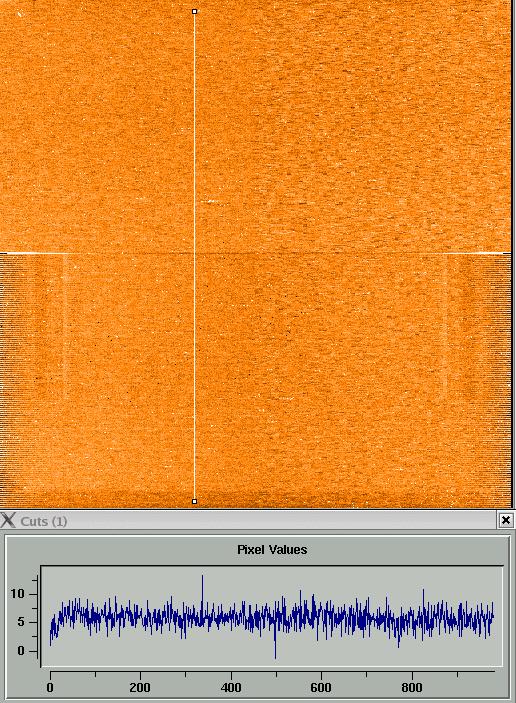
Task: Click the 600 label on the x-axis
Action: [321, 687]
